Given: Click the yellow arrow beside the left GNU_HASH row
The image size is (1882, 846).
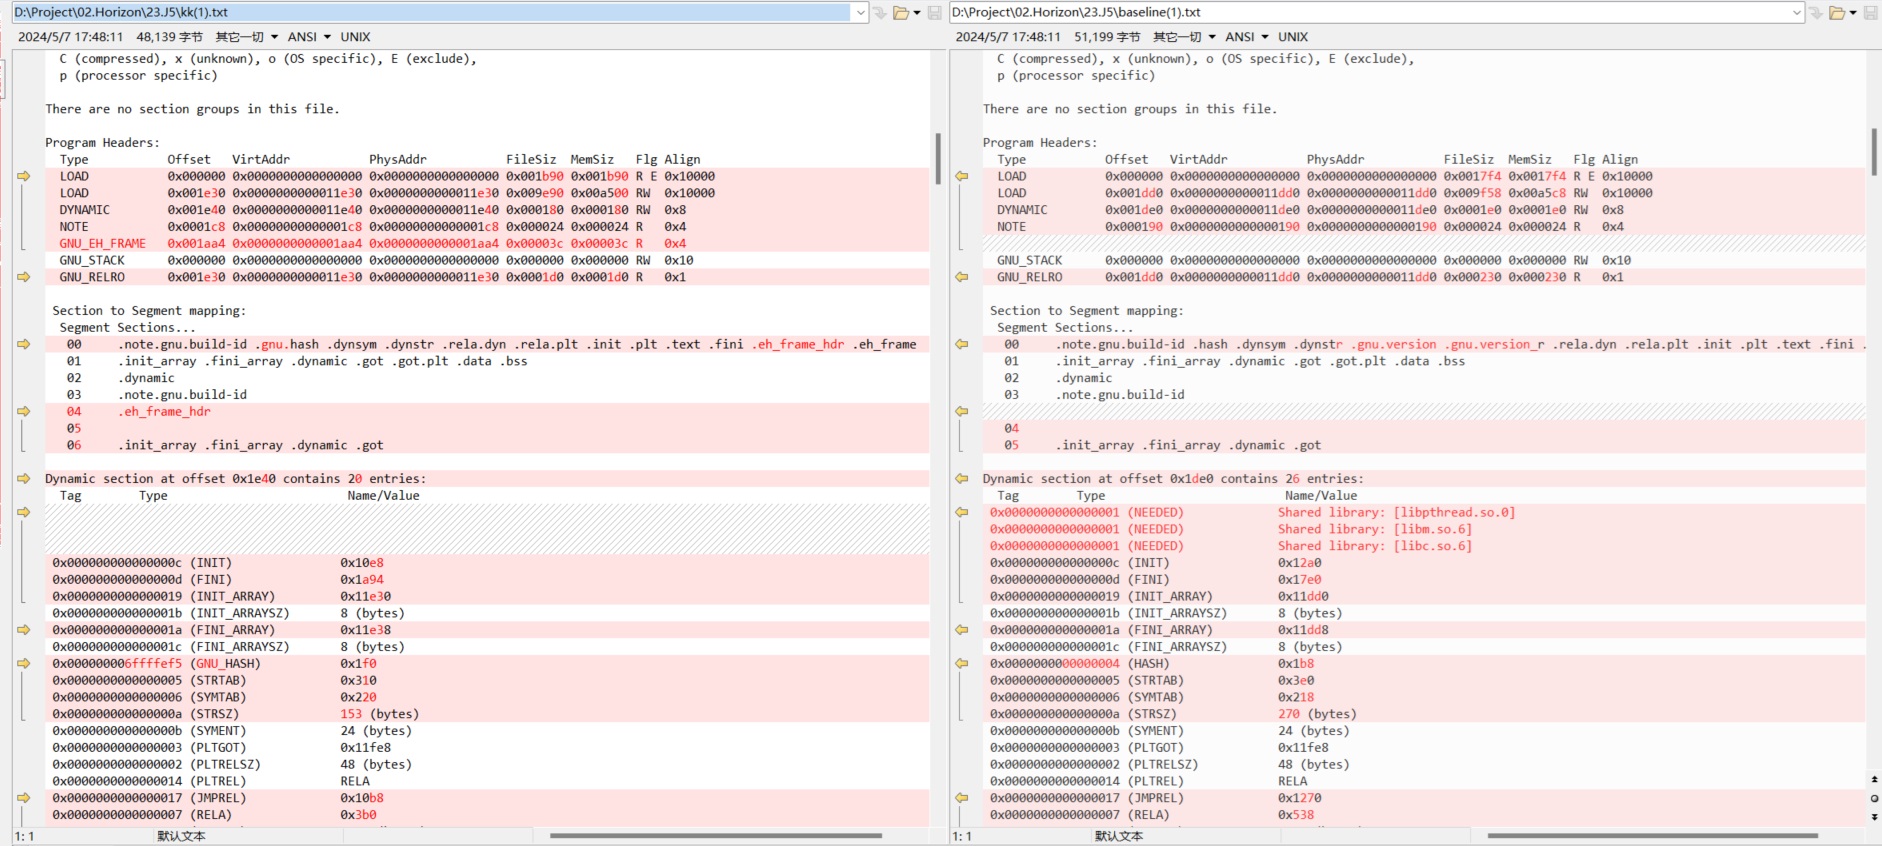Looking at the screenshot, I should [x=24, y=663].
